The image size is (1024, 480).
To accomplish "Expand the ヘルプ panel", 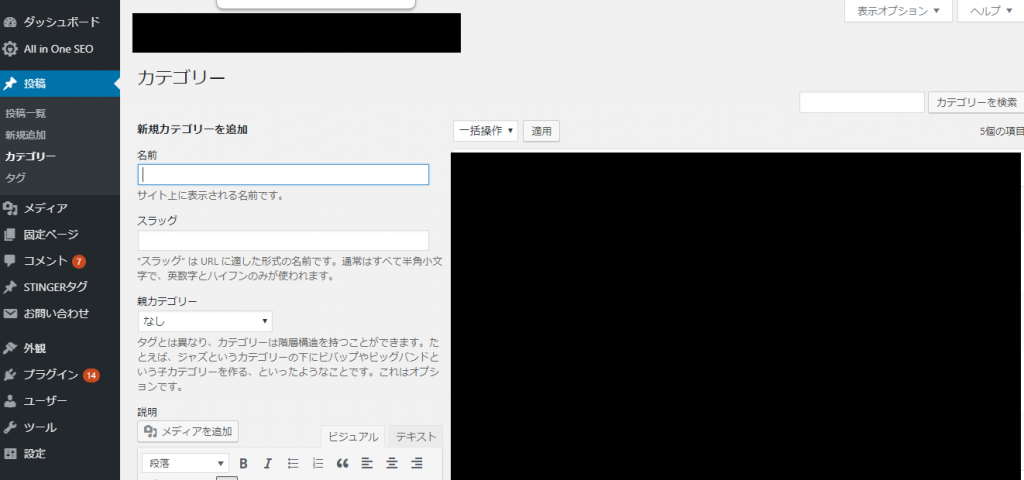I will (x=991, y=11).
